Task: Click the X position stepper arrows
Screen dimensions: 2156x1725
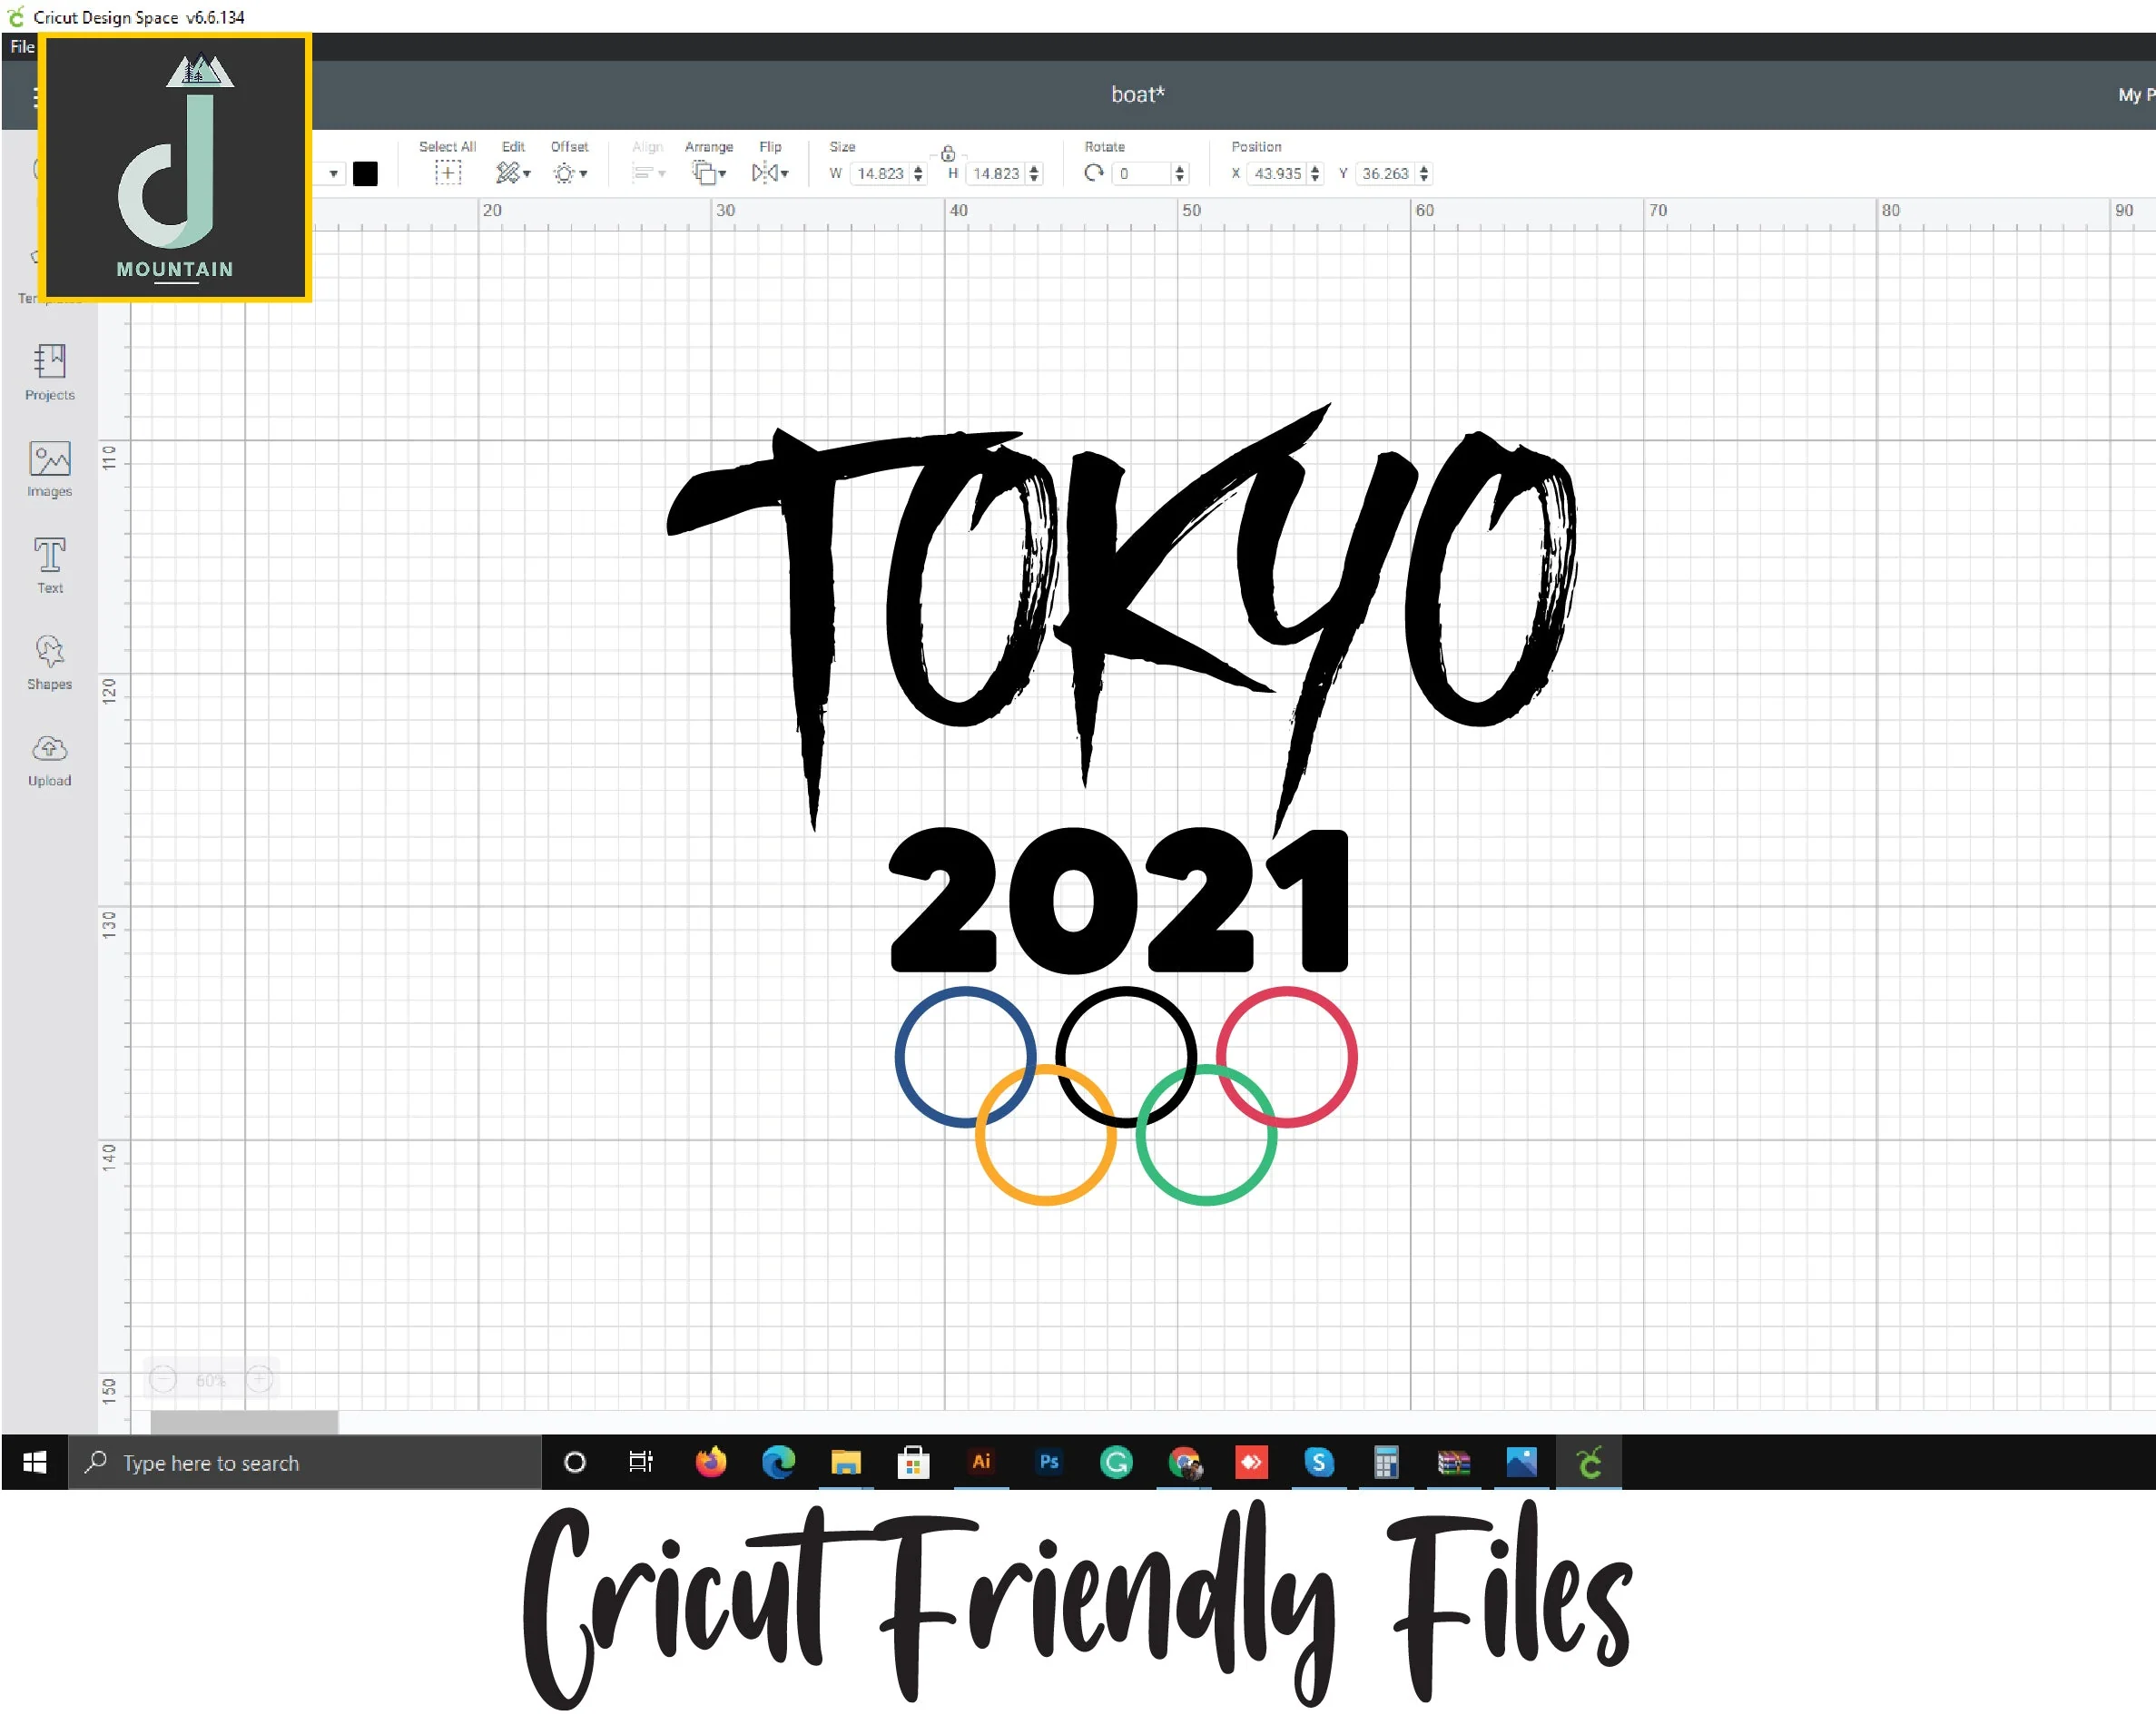Action: (1315, 173)
